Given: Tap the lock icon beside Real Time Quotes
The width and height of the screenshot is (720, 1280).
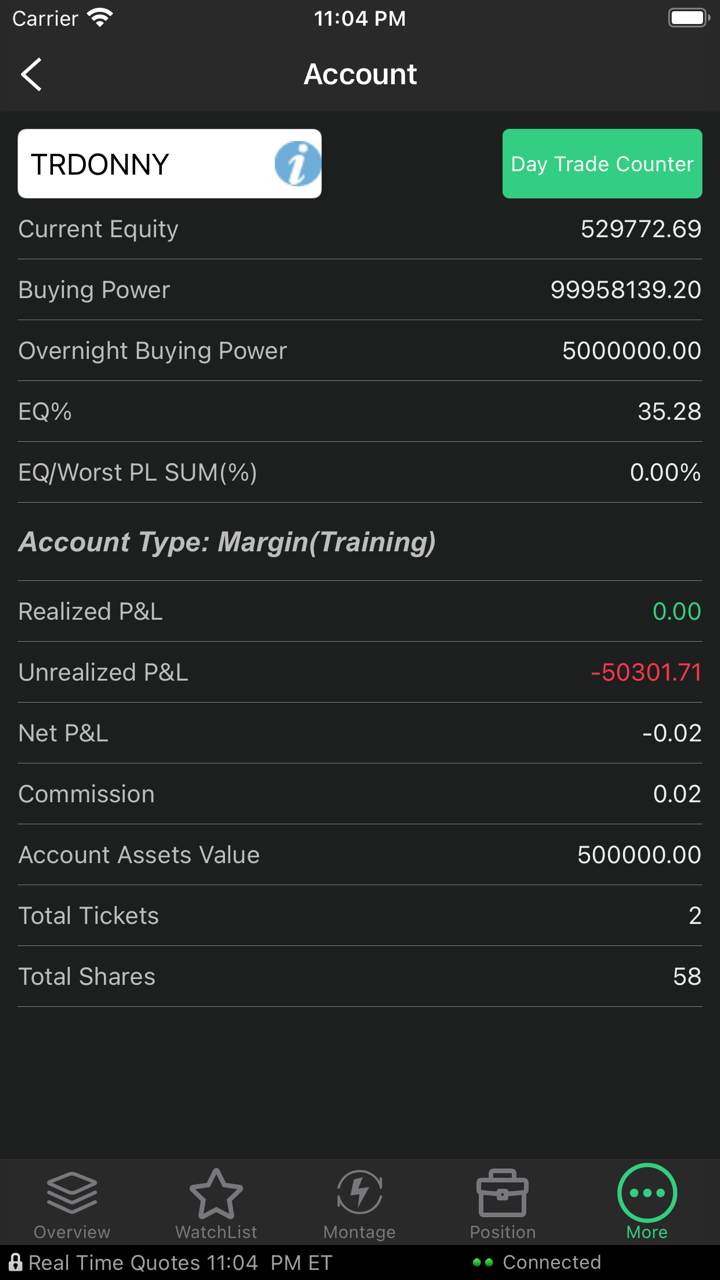Looking at the screenshot, I should click(x=15, y=1263).
